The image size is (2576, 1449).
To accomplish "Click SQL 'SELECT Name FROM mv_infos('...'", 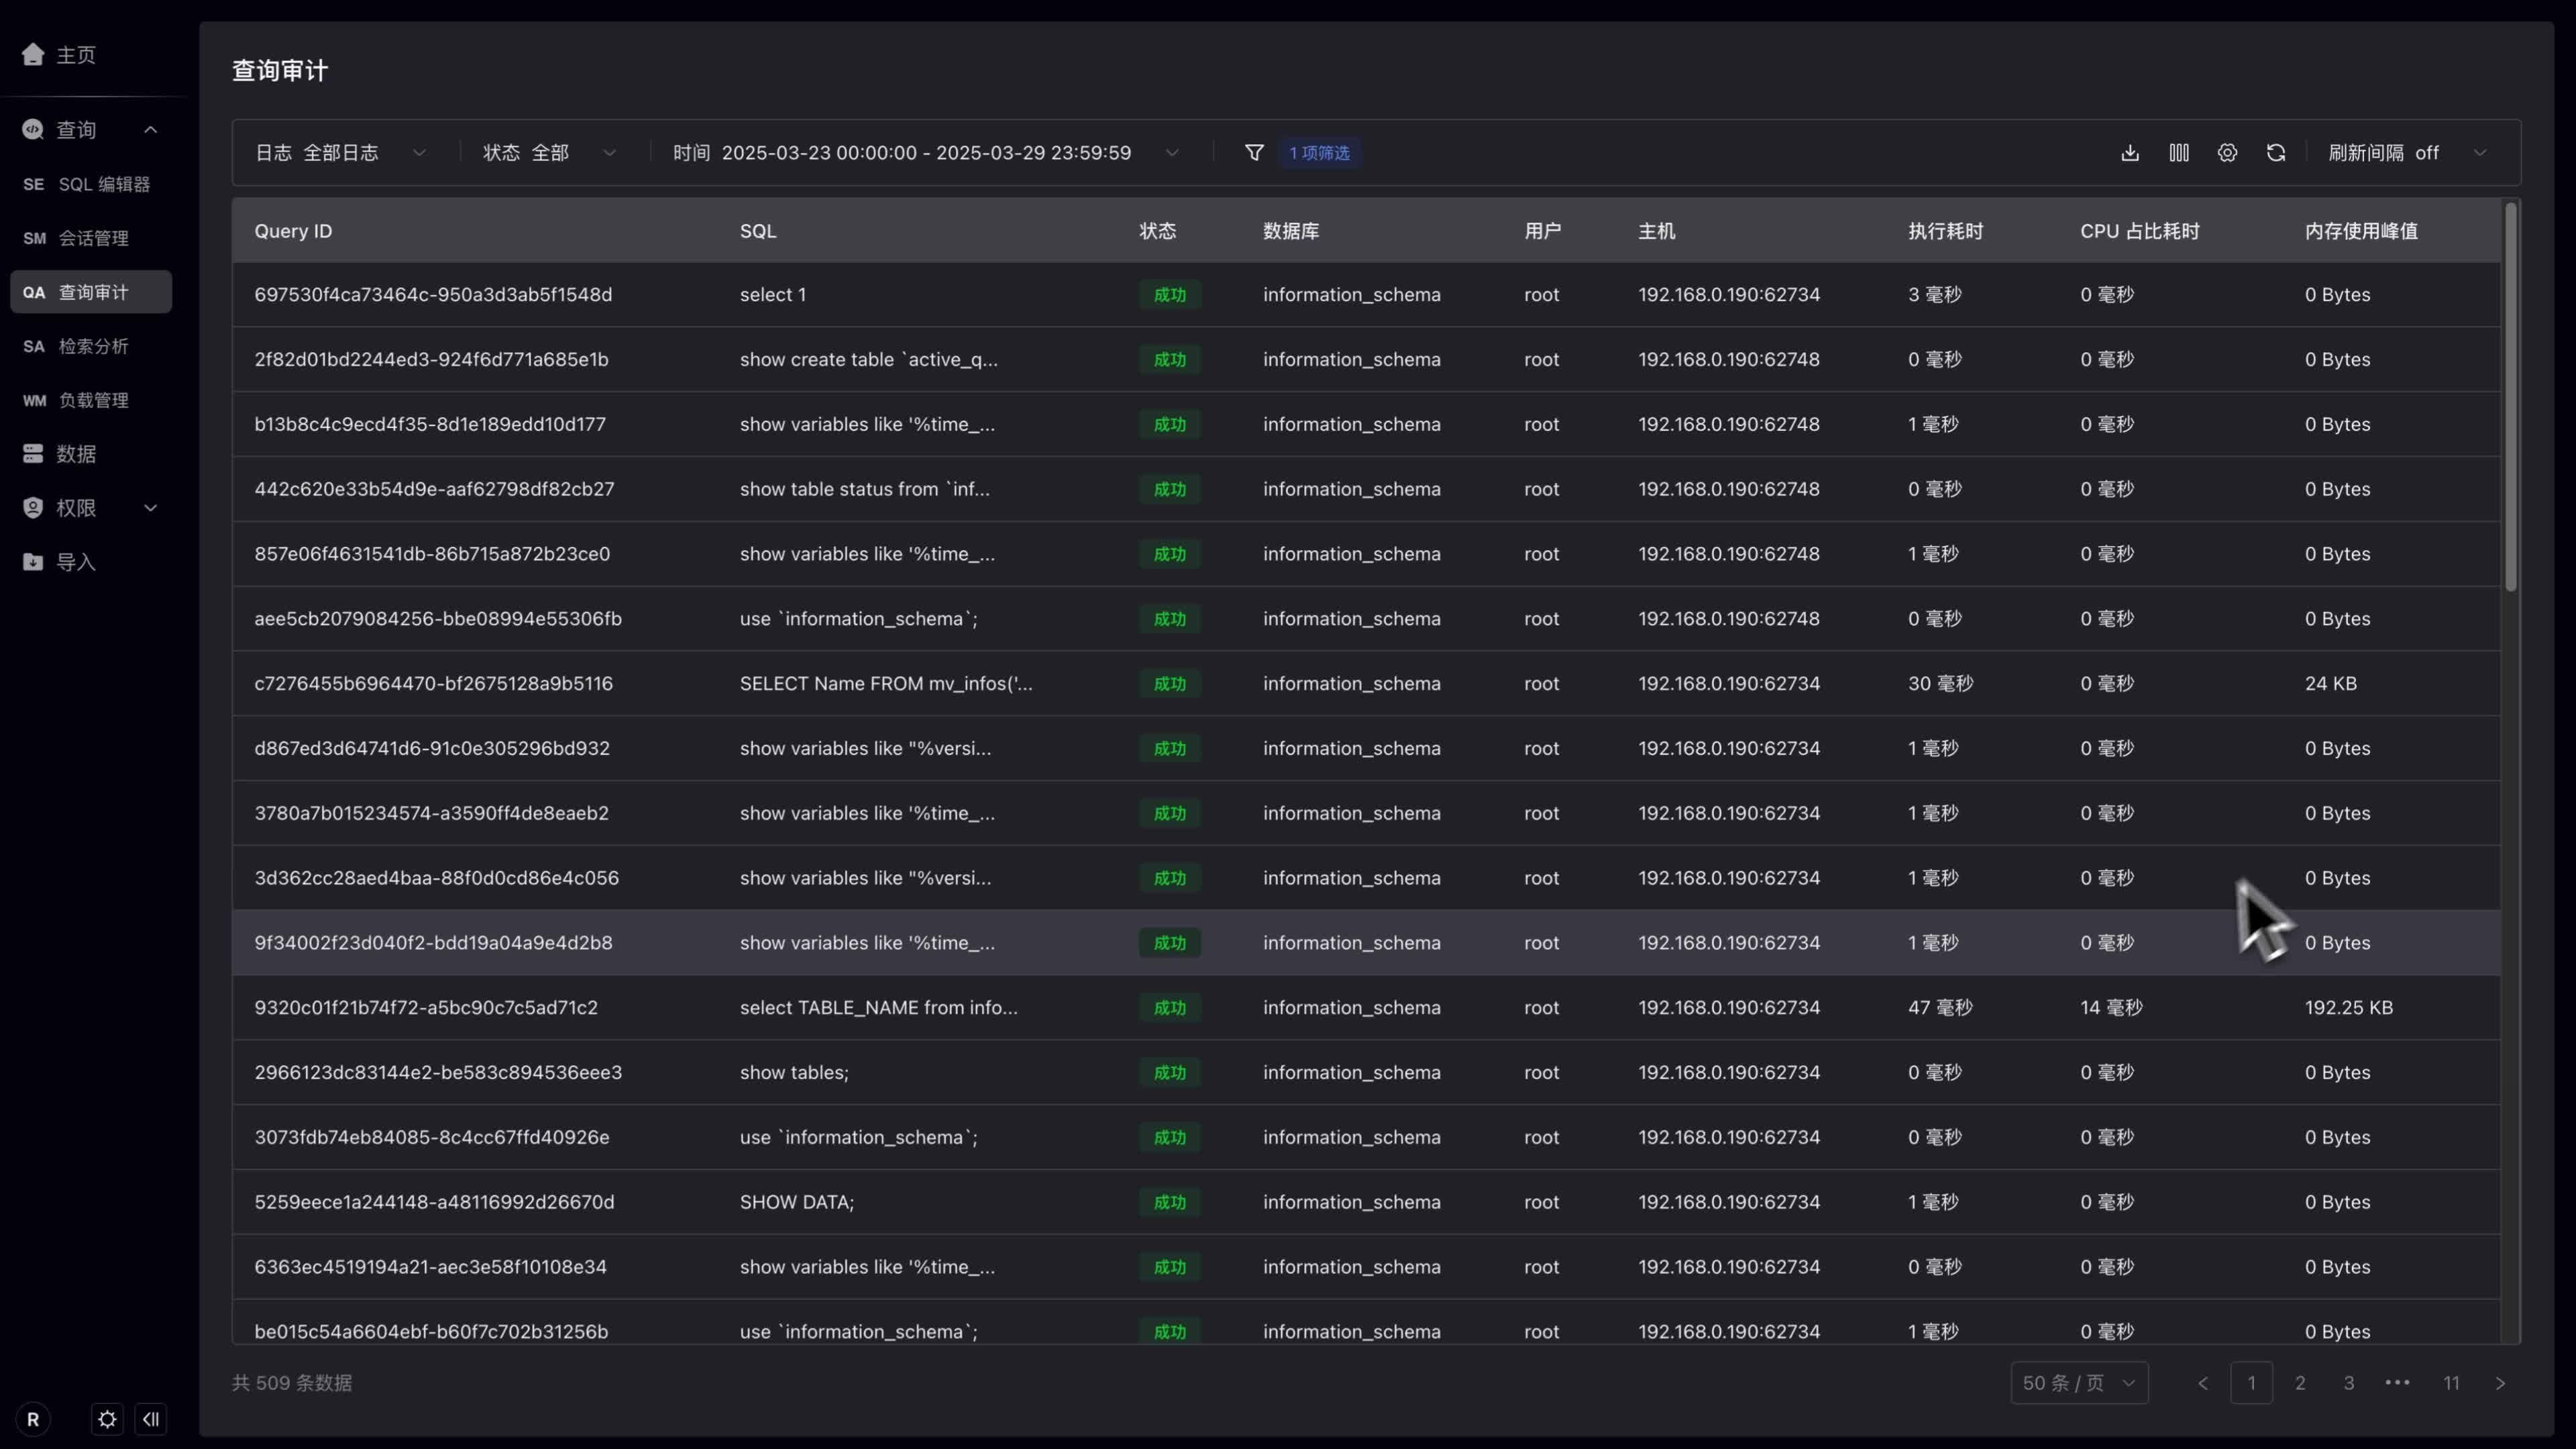I will click(886, 684).
